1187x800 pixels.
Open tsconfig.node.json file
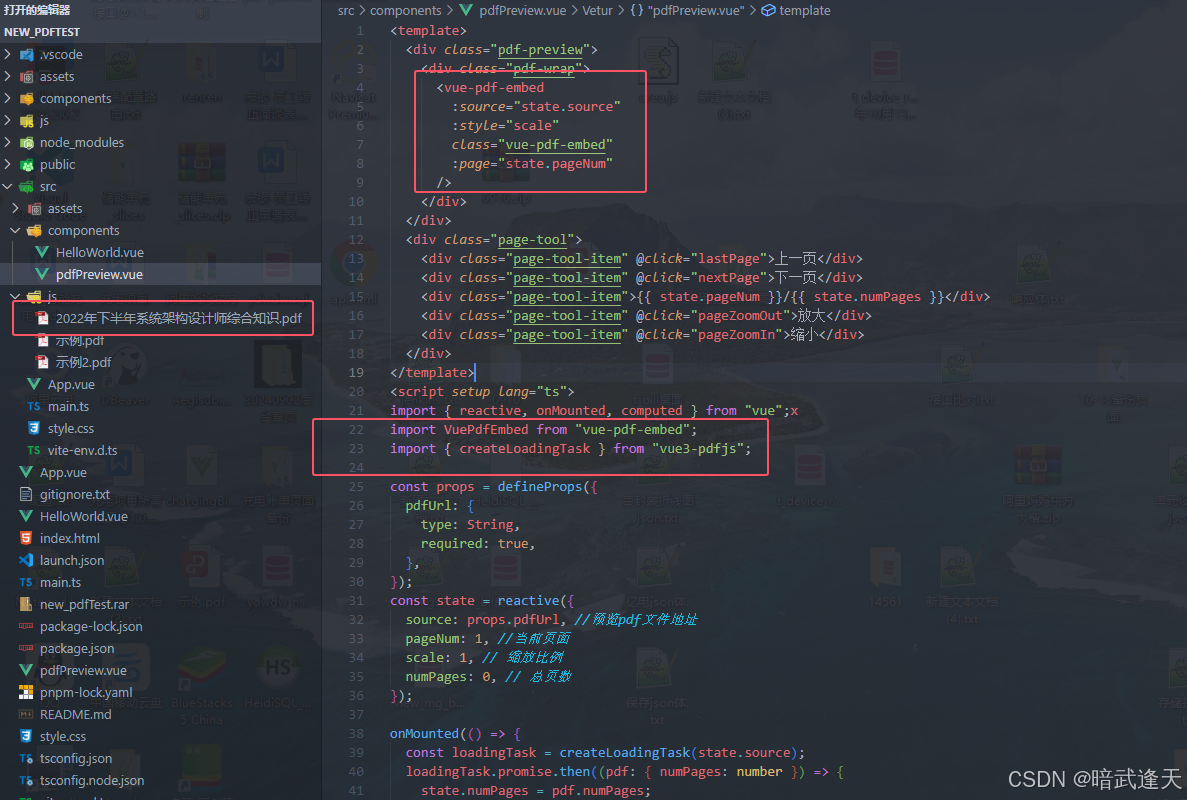click(92, 780)
